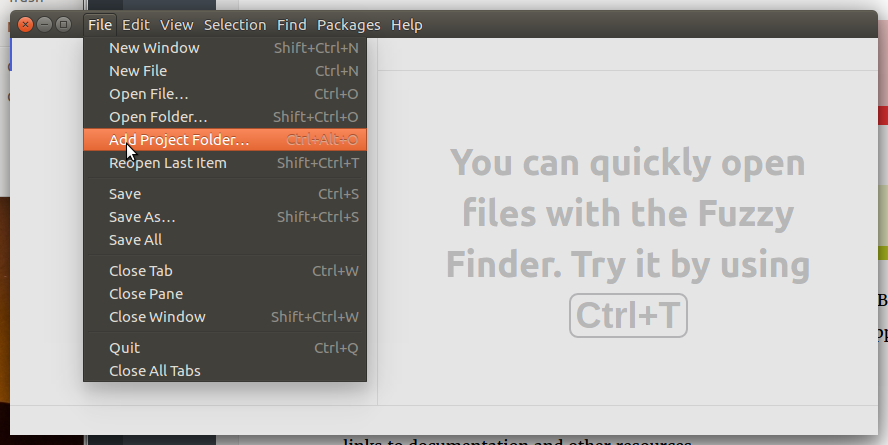Choose Reopen Last Item
The height and width of the screenshot is (445, 888).
pos(225,163)
